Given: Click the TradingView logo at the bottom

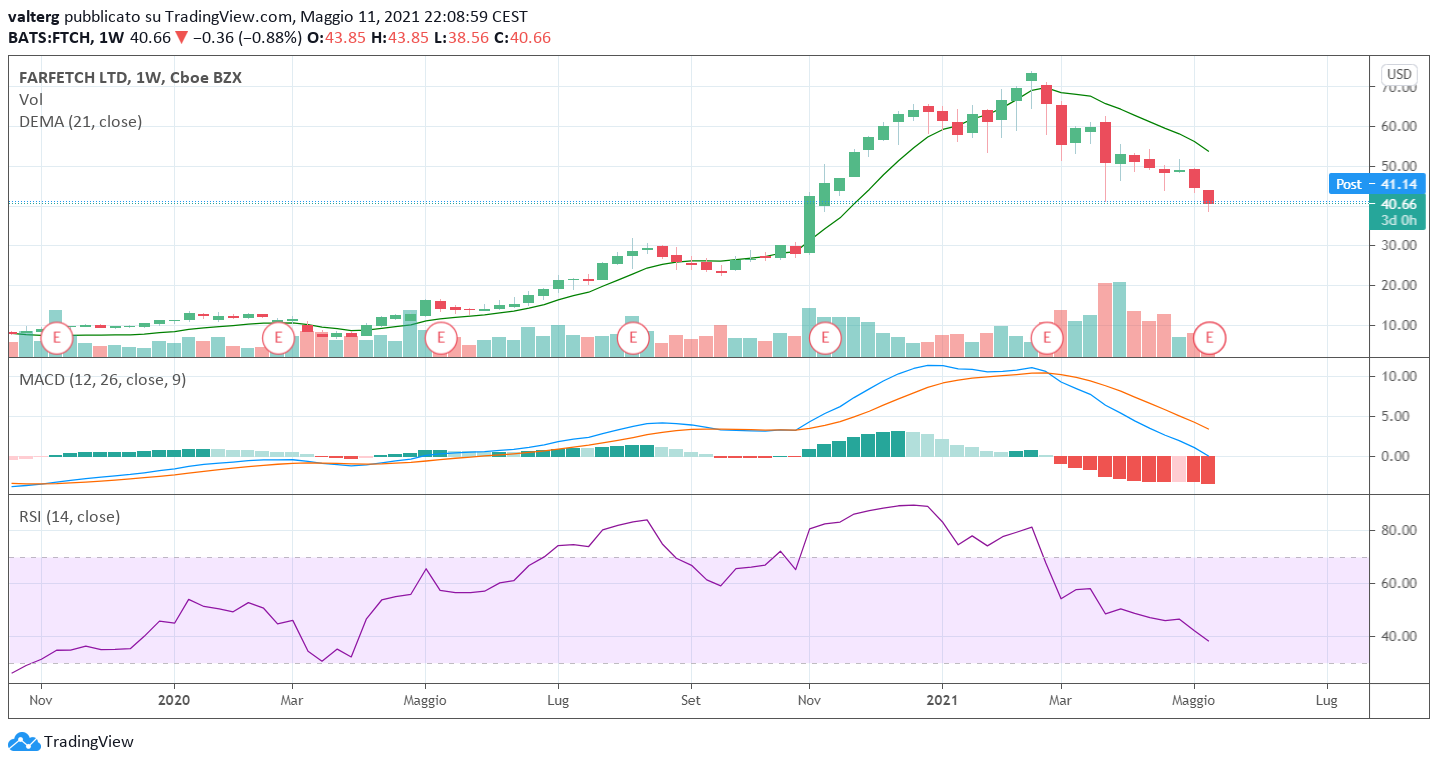Looking at the screenshot, I should (x=70, y=742).
